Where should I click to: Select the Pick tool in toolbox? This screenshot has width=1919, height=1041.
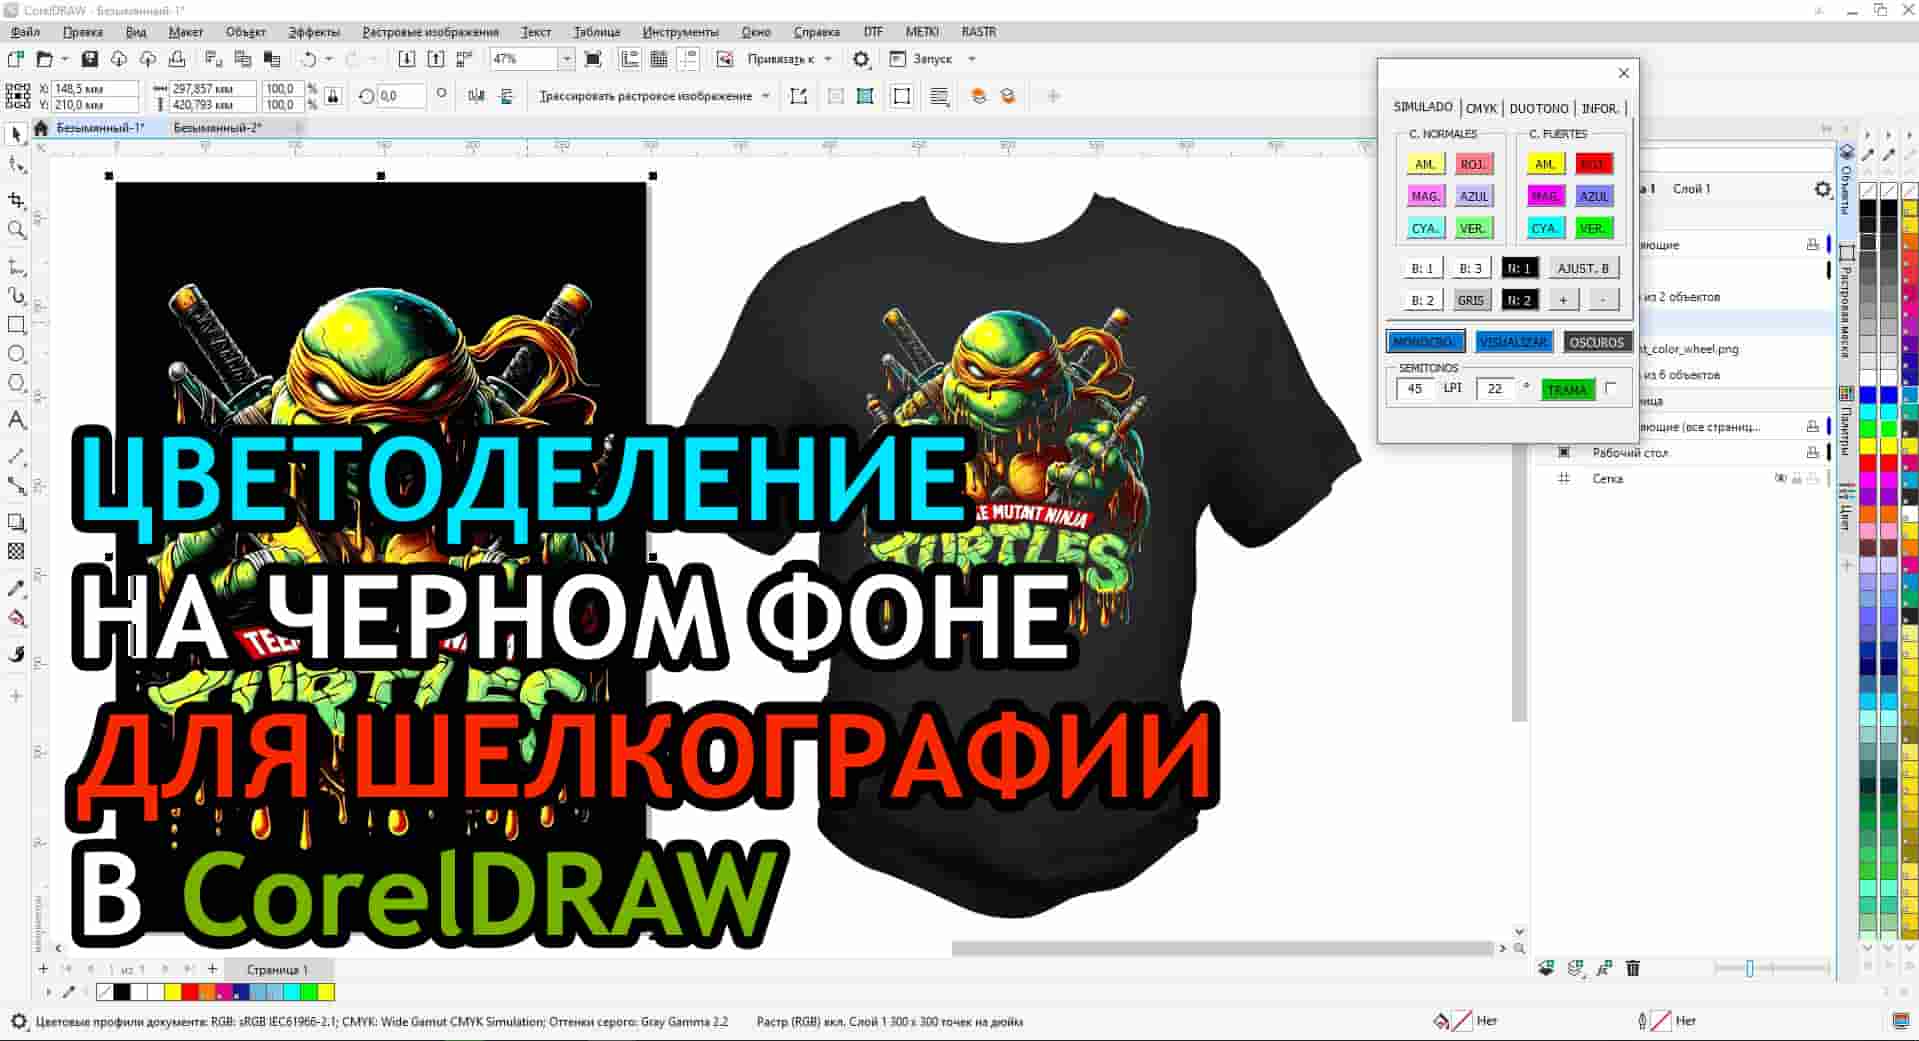[x=16, y=134]
